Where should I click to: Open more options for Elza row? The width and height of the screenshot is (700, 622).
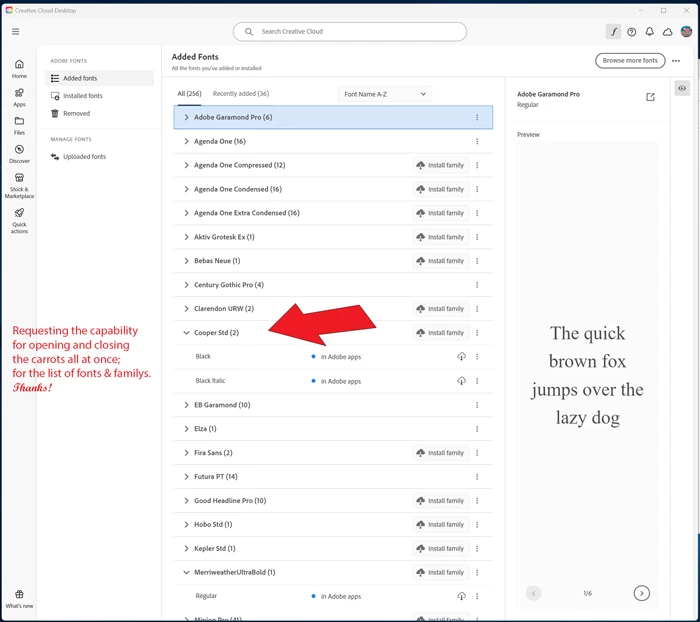click(x=477, y=429)
